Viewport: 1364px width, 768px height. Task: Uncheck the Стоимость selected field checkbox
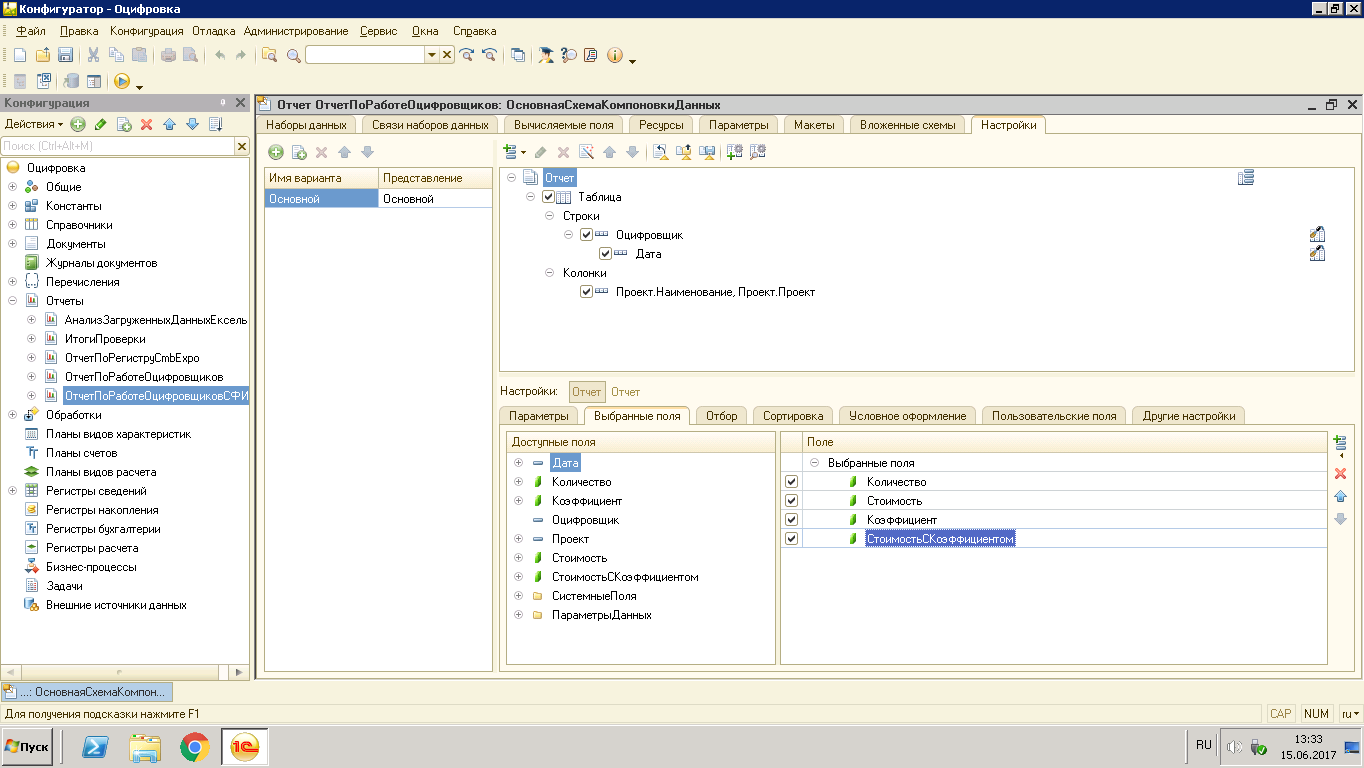point(792,501)
